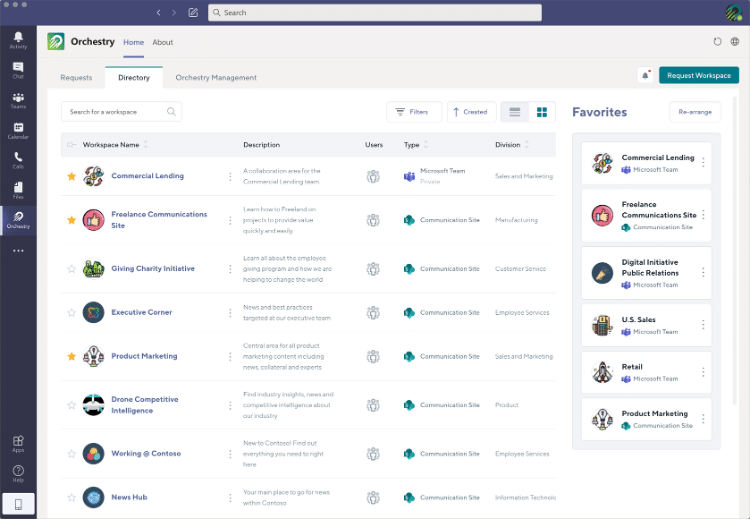750x520 pixels.
Task: Open options menu for Product Marketing row
Action: tap(230, 356)
